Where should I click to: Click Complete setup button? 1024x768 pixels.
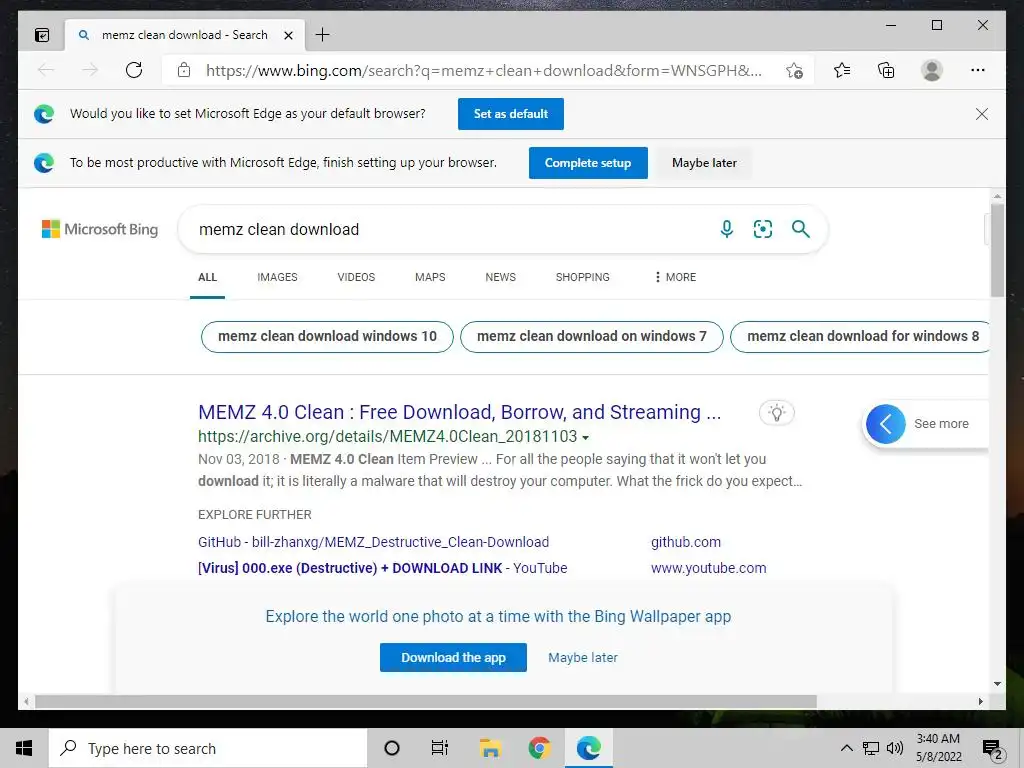(588, 163)
